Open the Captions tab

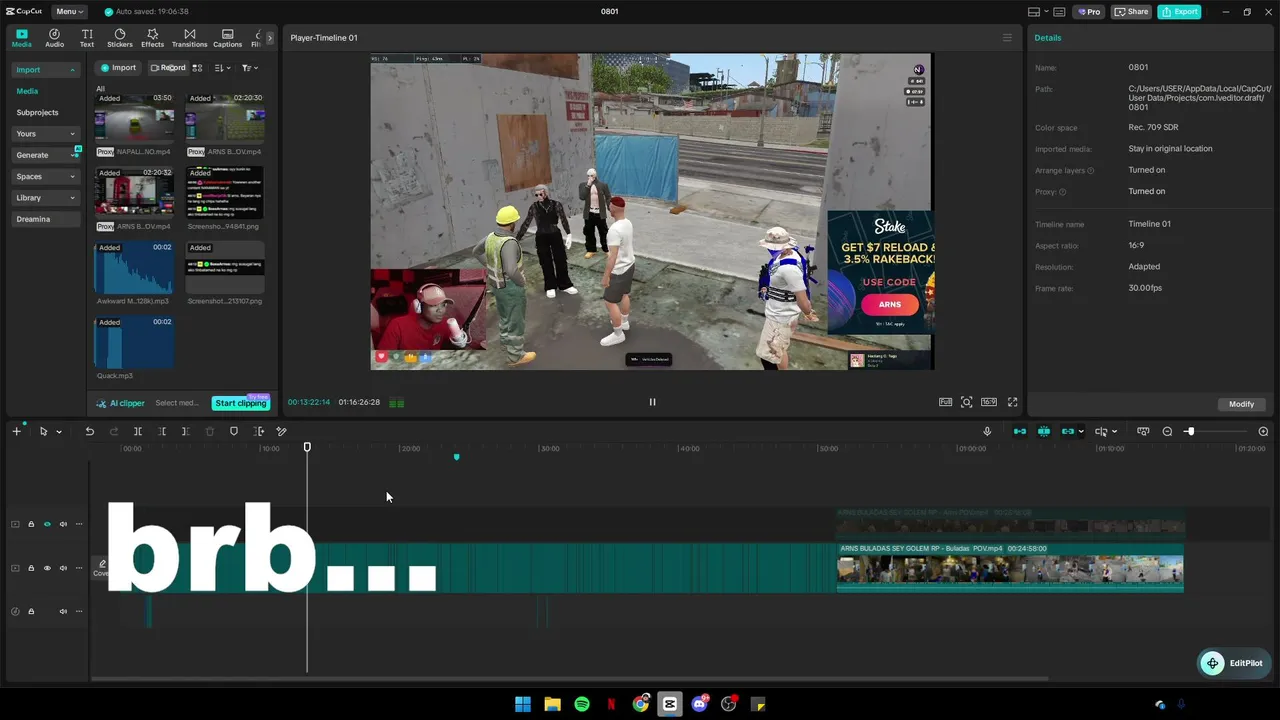[x=227, y=38]
